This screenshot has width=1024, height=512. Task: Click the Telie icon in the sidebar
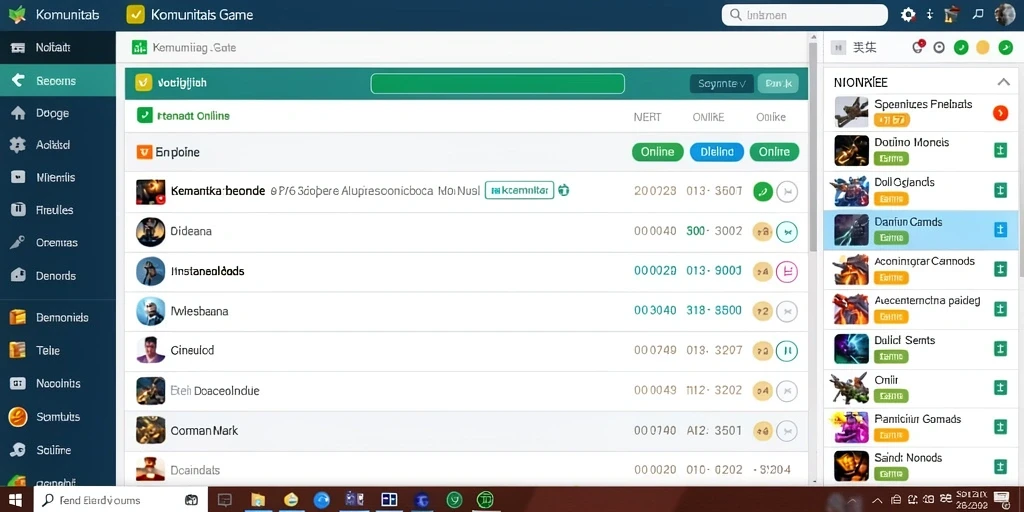[x=18, y=351]
